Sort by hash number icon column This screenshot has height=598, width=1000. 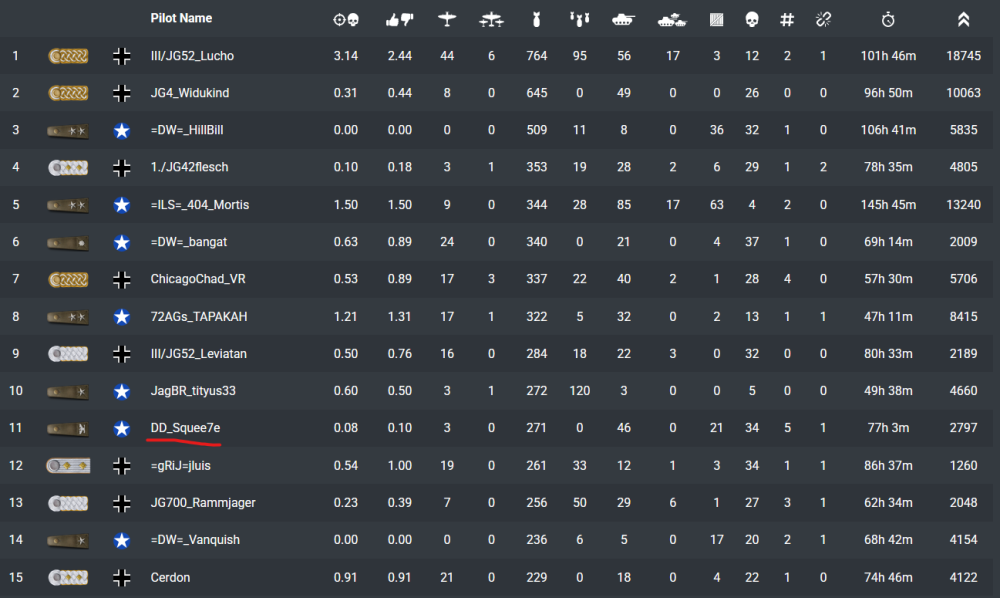click(x=787, y=19)
